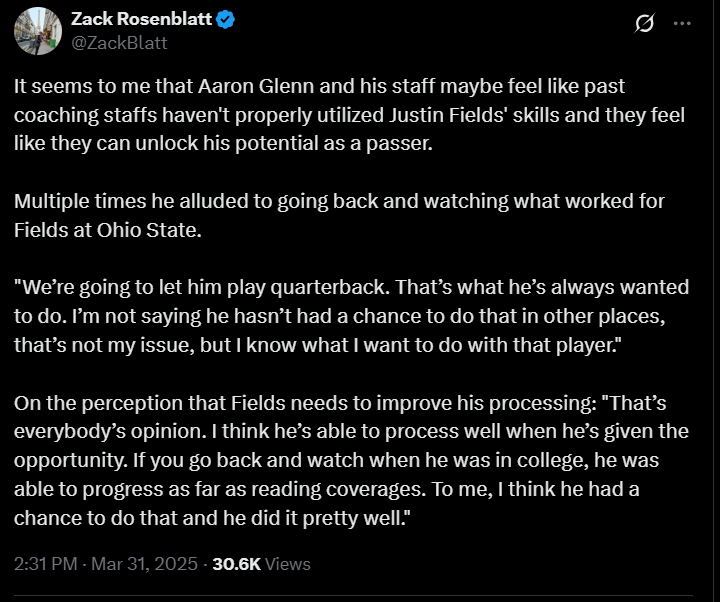
Task: Click the 2:31 PM post time
Action: pyautogui.click(x=46, y=564)
